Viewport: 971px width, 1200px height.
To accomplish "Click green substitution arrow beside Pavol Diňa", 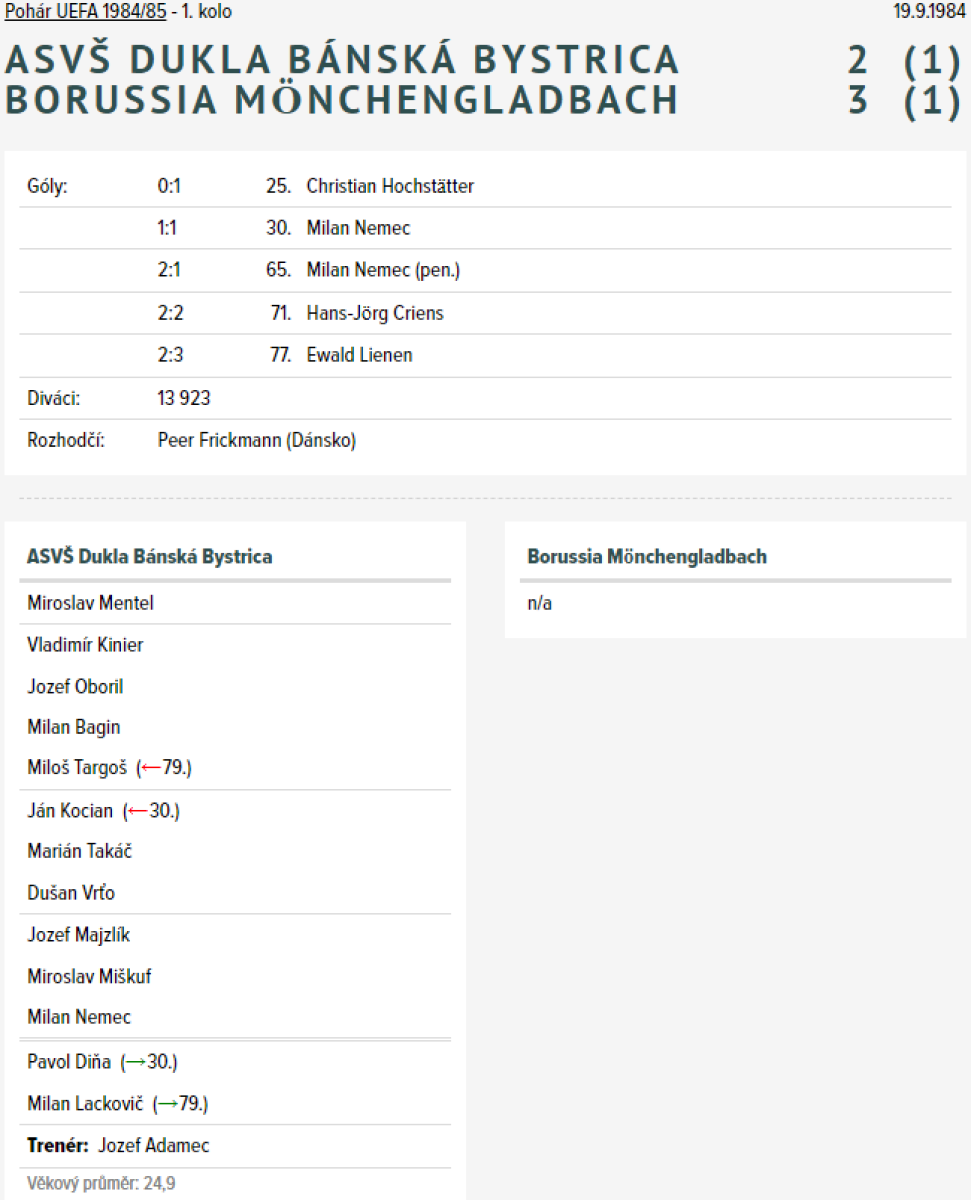I will (x=134, y=1062).
